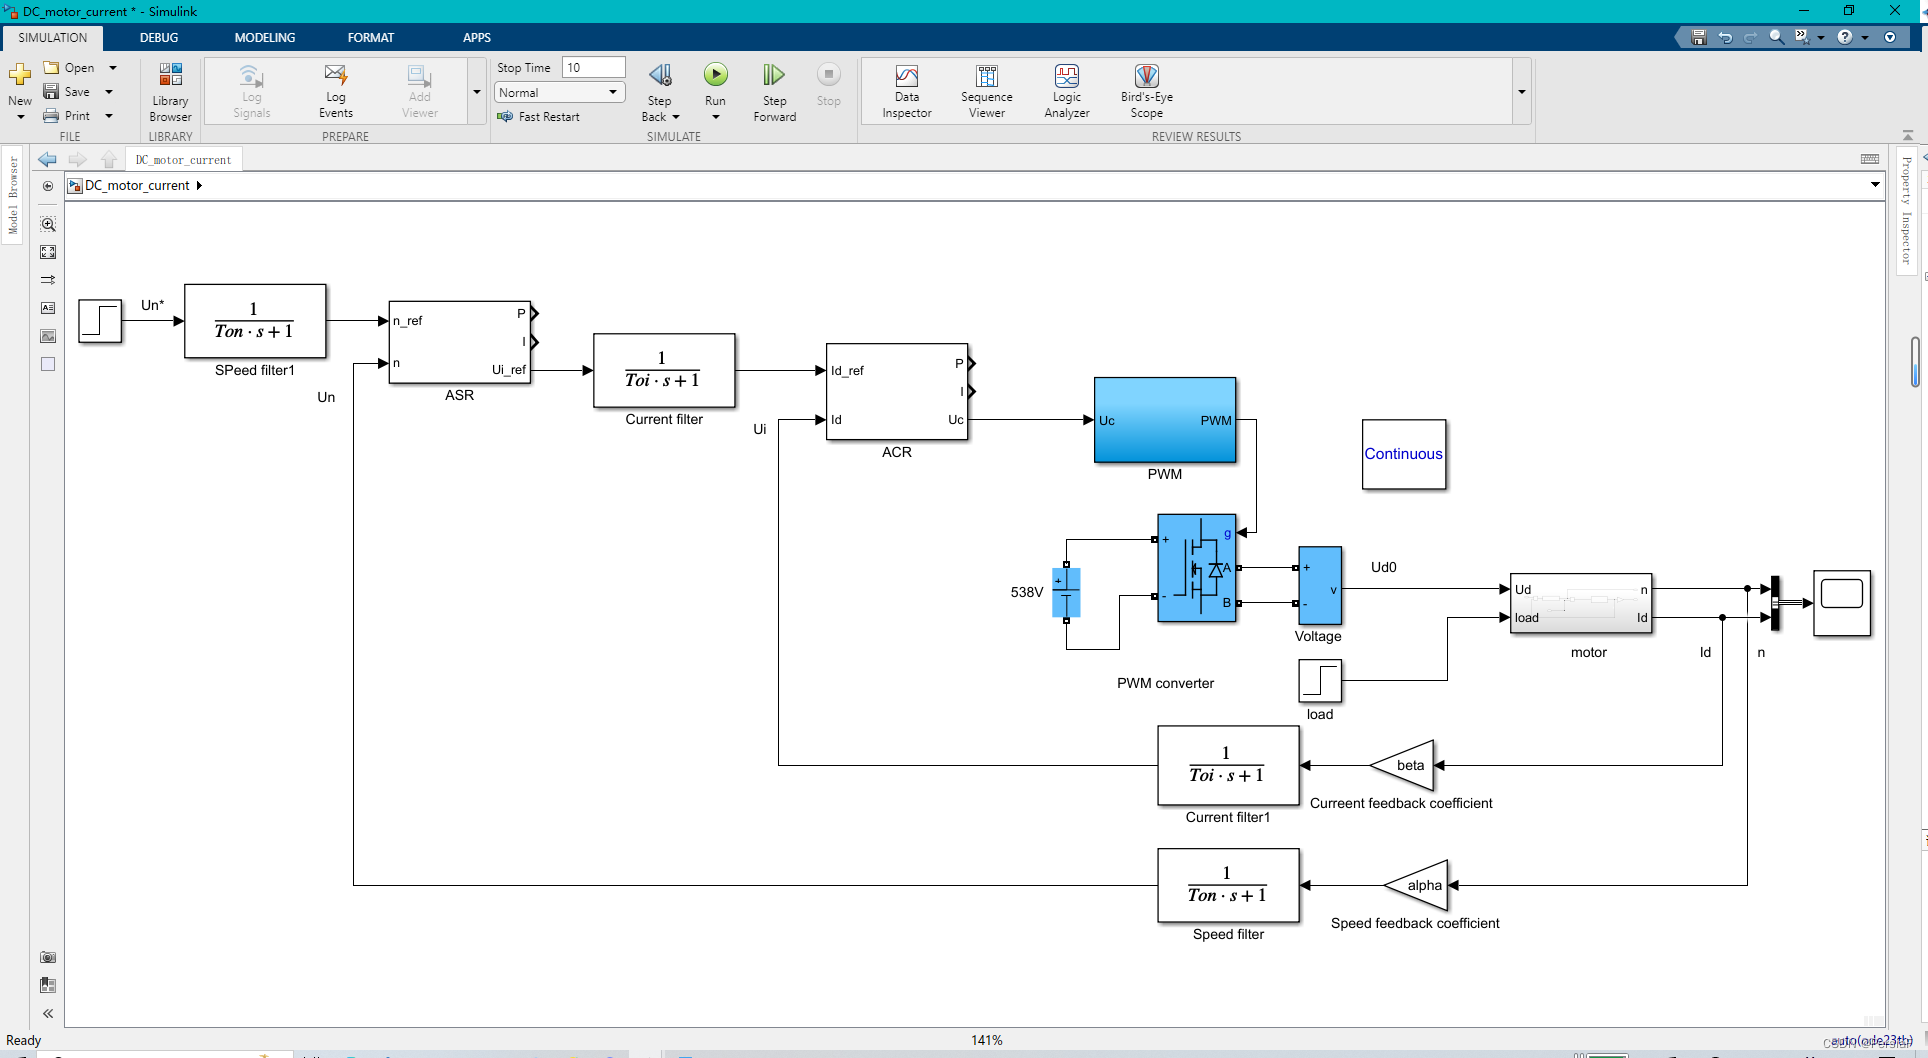The image size is (1928, 1058).
Task: Open the breadcrumb dropdown above the canvas
Action: 1876,185
